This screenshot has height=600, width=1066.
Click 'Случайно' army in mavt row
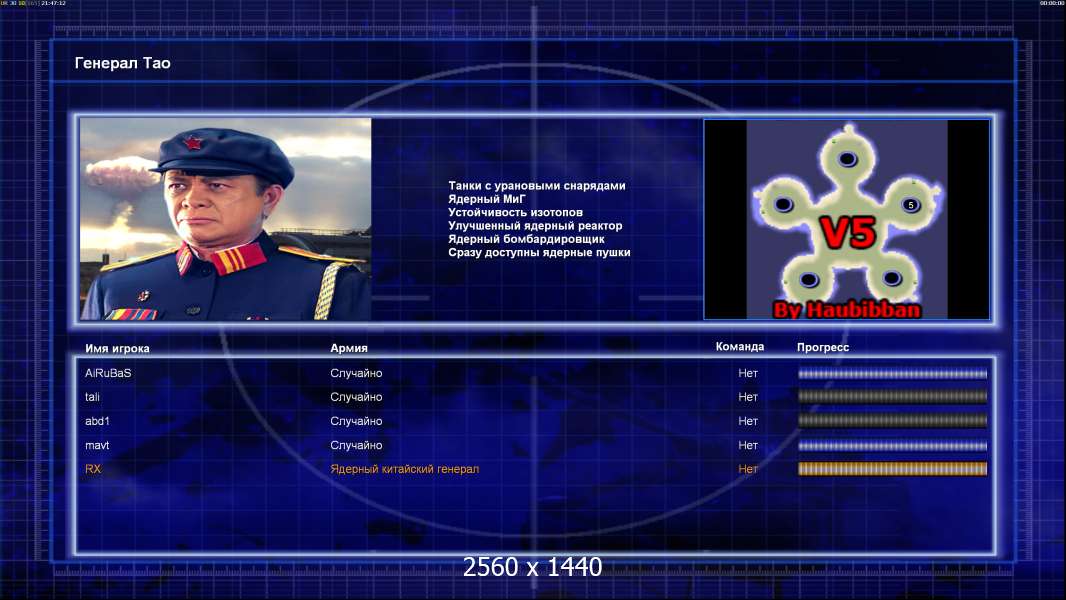click(356, 446)
